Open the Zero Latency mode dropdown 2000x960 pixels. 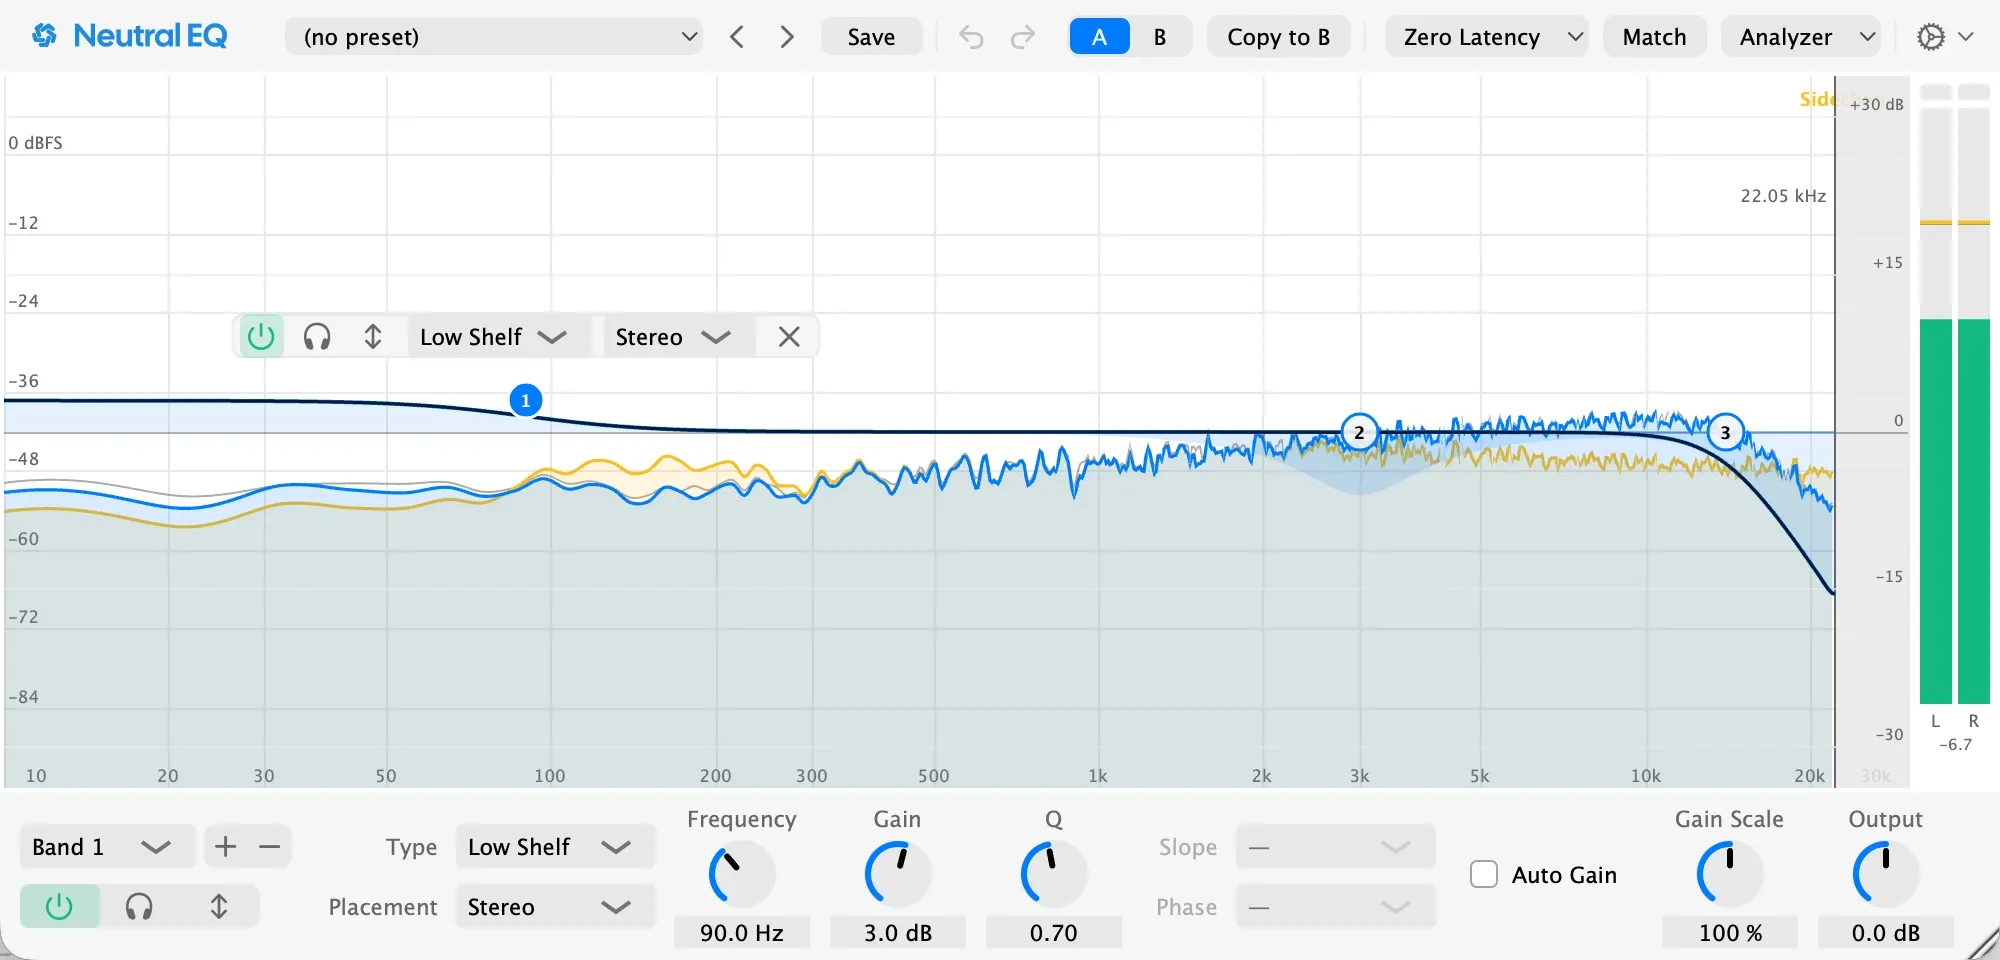1487,37
